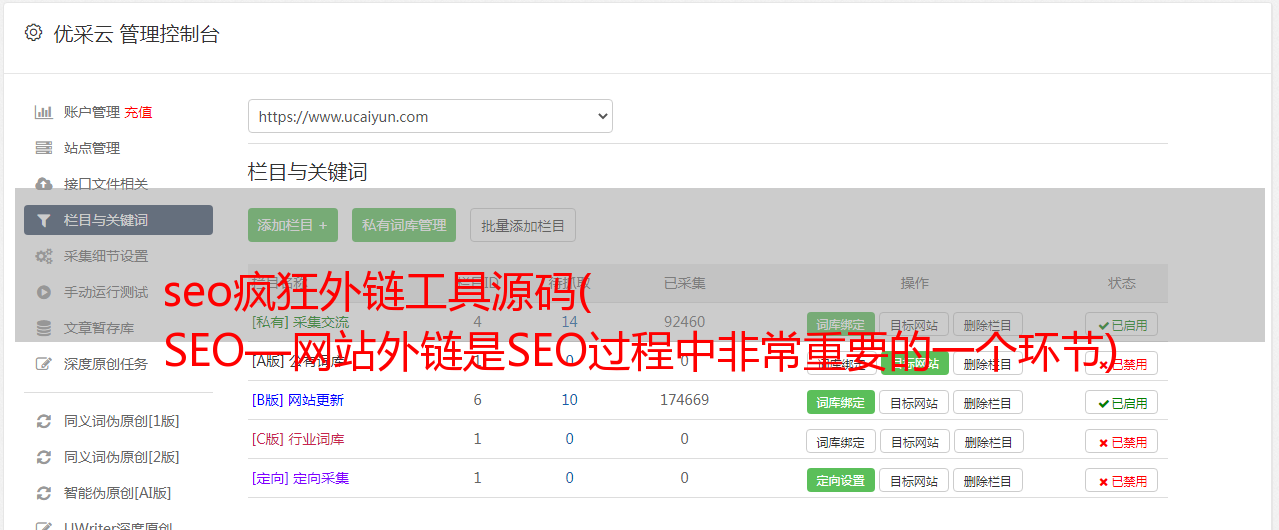
Task: Click the 已采集 column header
Action: (685, 283)
